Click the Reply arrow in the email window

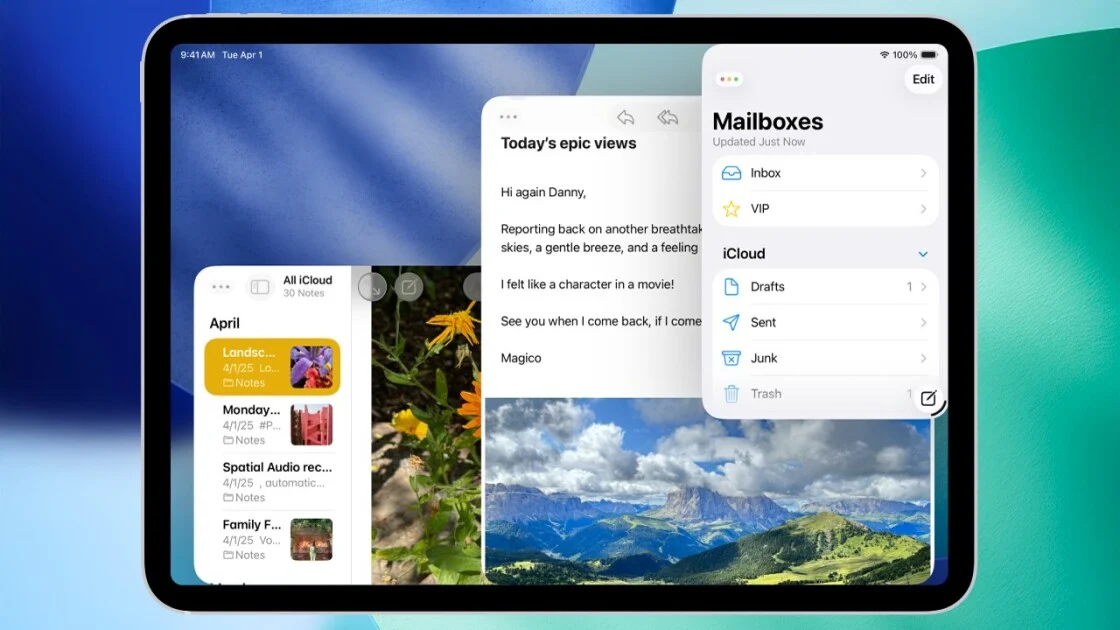tap(626, 118)
